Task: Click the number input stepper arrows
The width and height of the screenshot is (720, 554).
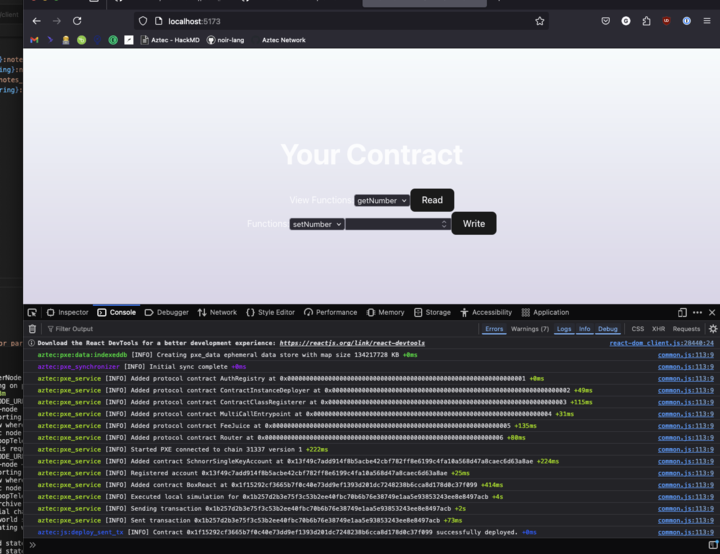Action: [444, 224]
